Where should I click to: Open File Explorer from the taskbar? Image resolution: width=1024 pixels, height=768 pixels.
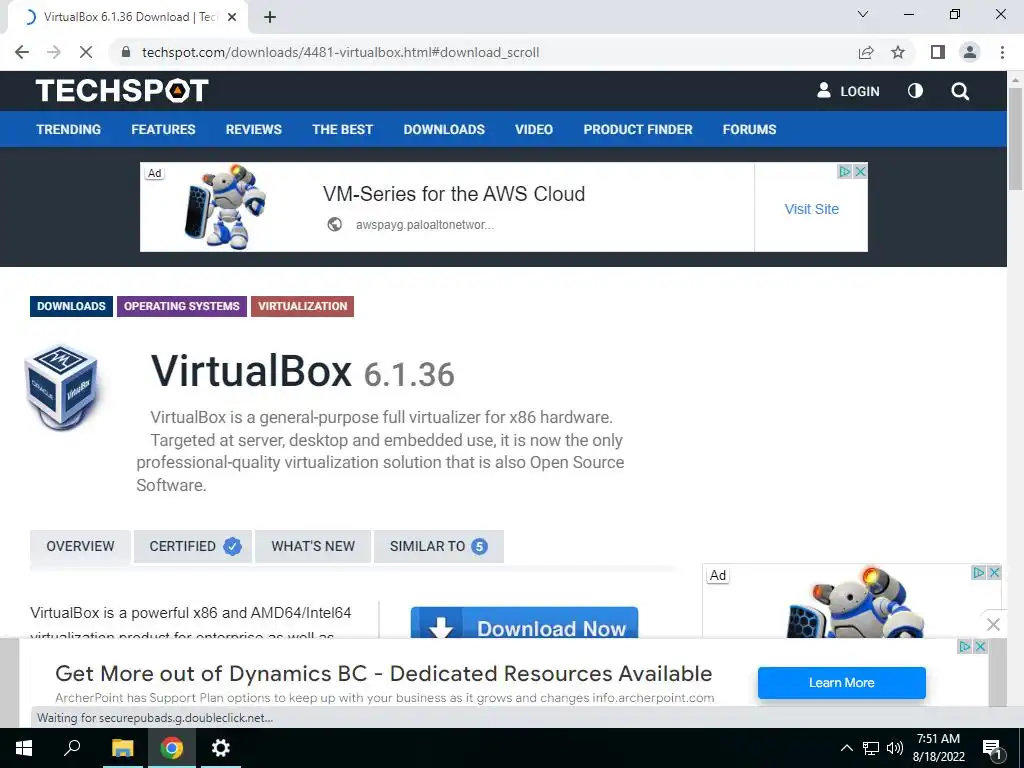pyautogui.click(x=122, y=748)
